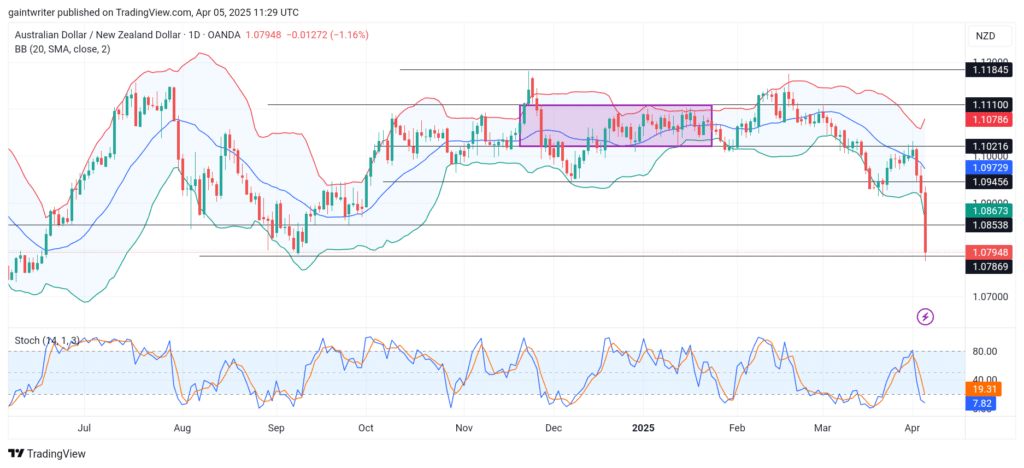Screen dimensions: 1024x468
Task: Click the blue 1.09729 basis label
Action: point(989,168)
